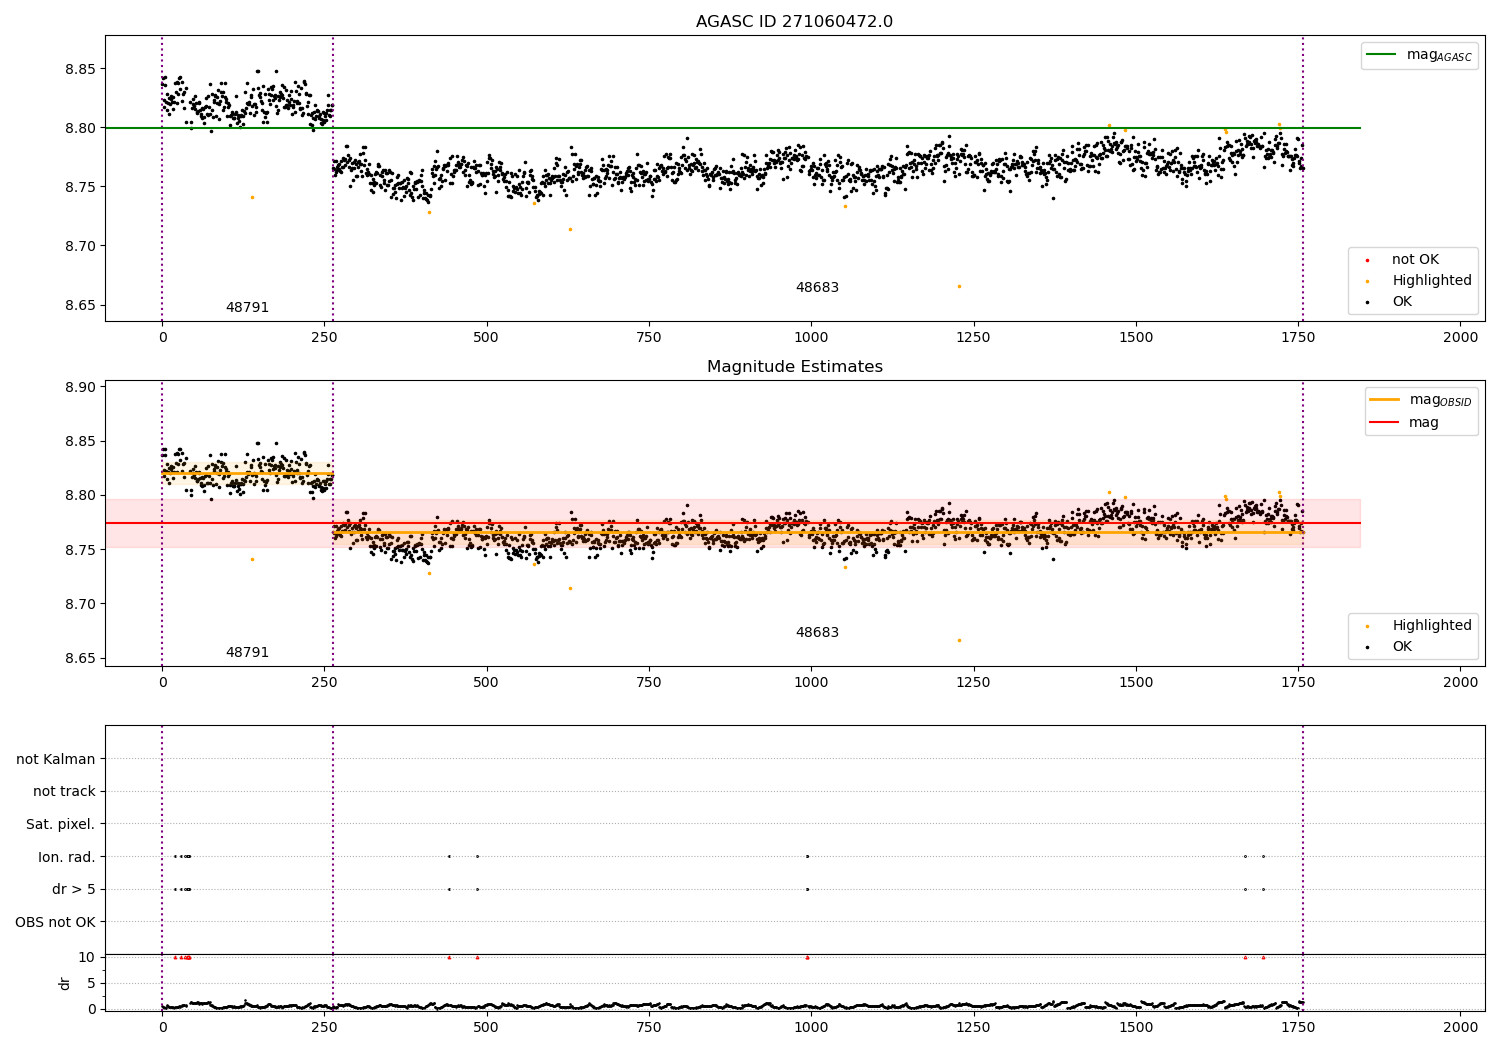The width and height of the screenshot is (1500, 1050).
Task: Click the 'dr > 5' row label
Action: click(74, 890)
